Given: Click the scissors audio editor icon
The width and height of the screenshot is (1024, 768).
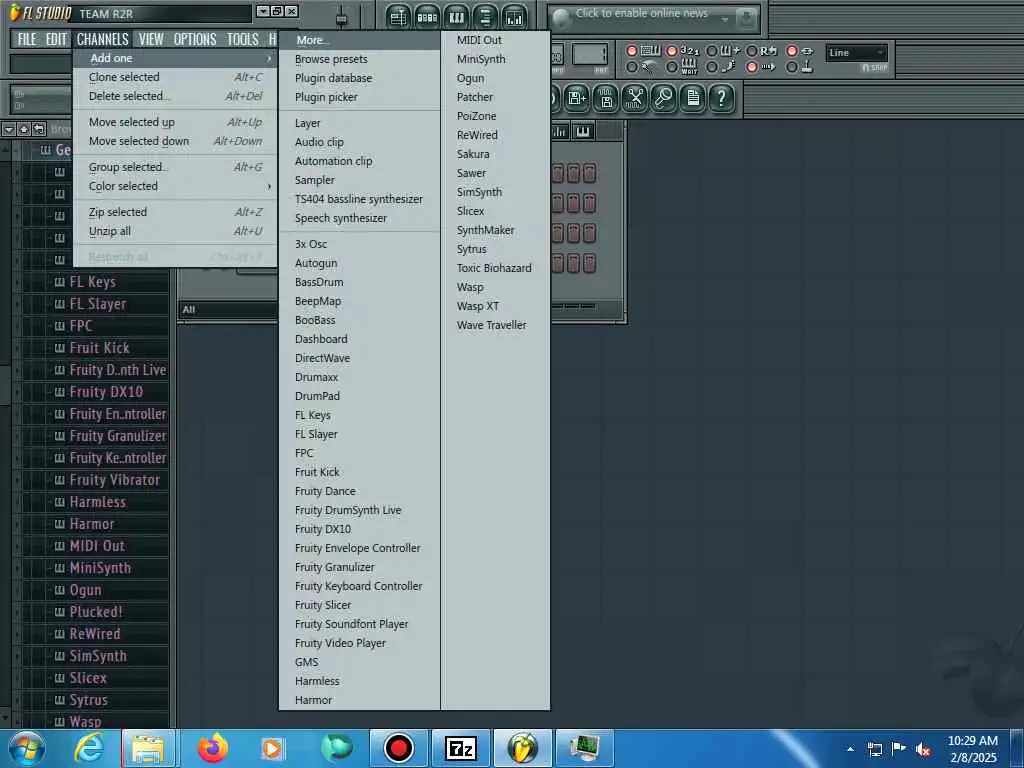Looking at the screenshot, I should coord(635,99).
